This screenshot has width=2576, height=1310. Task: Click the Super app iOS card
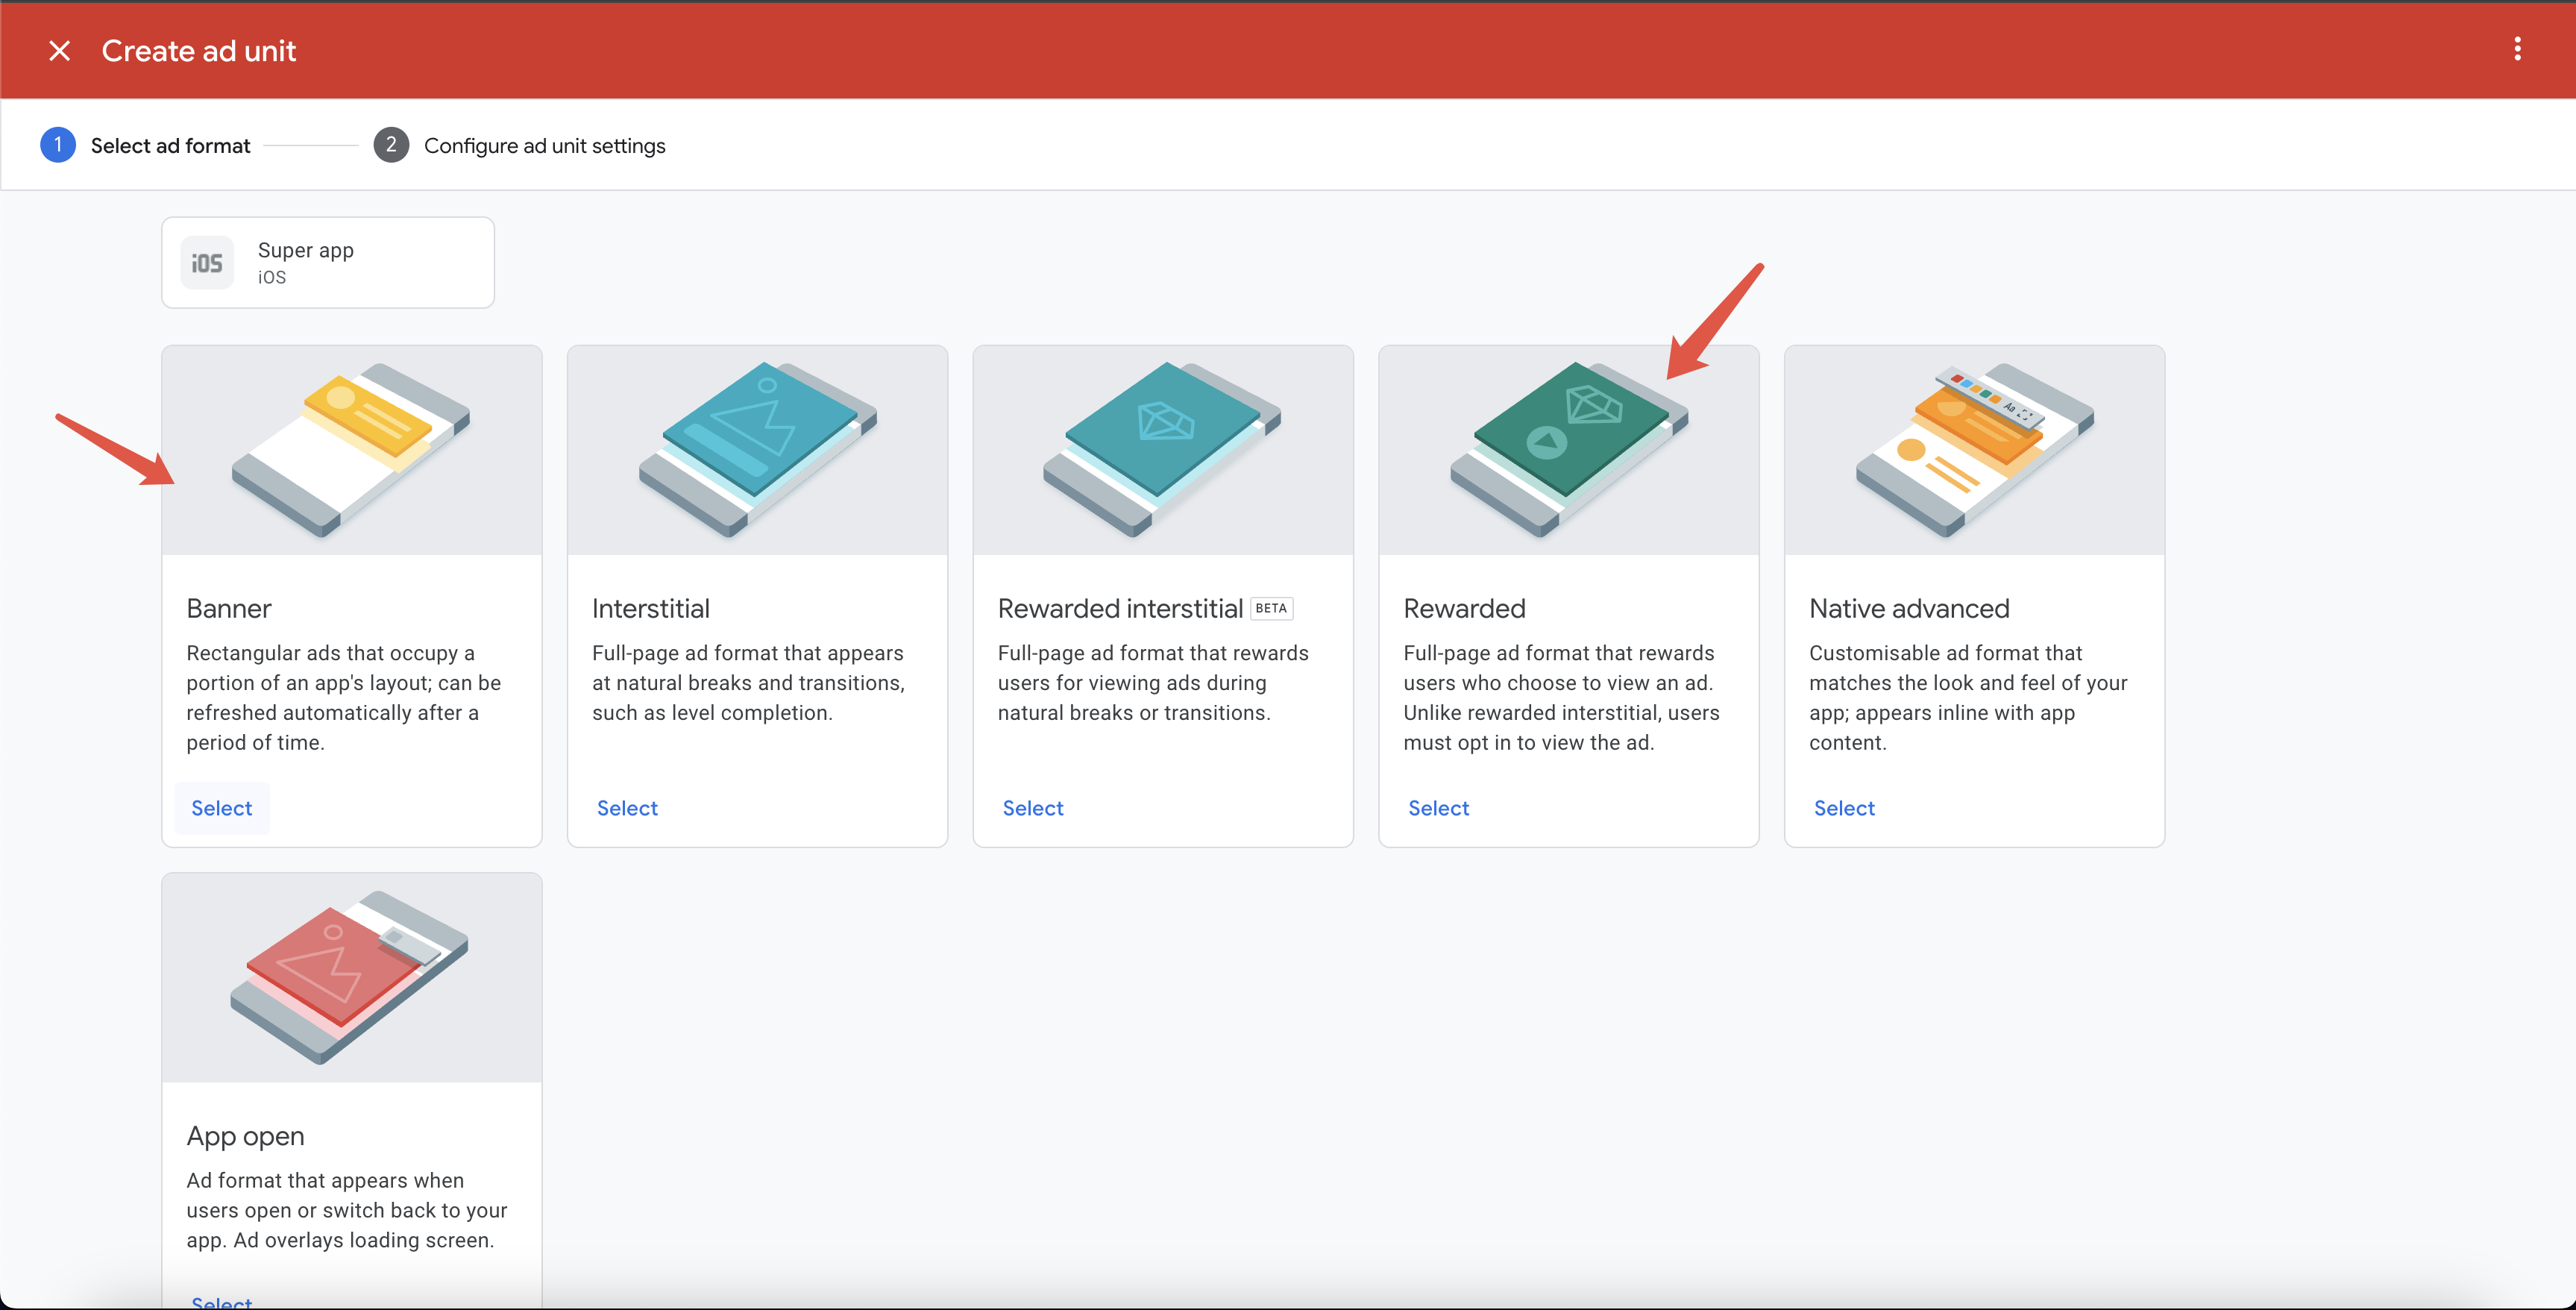pos(328,263)
